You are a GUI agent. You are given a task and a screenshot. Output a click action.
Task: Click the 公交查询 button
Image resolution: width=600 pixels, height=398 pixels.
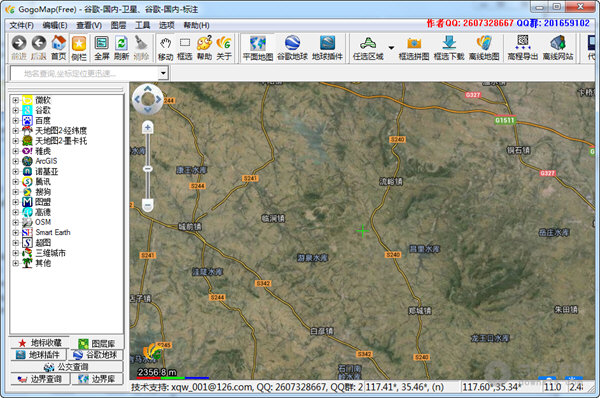(x=66, y=367)
